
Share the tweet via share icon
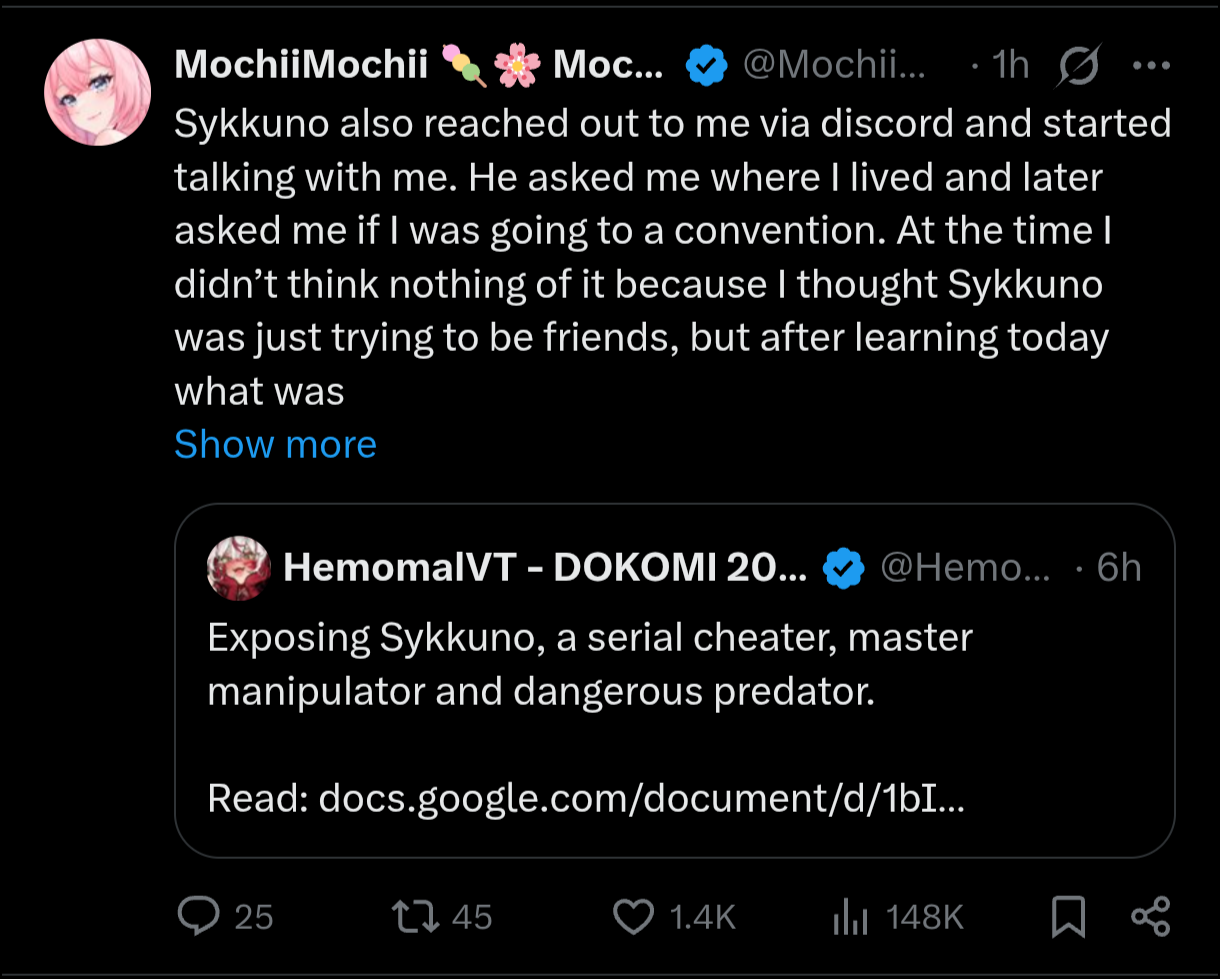pos(1150,916)
